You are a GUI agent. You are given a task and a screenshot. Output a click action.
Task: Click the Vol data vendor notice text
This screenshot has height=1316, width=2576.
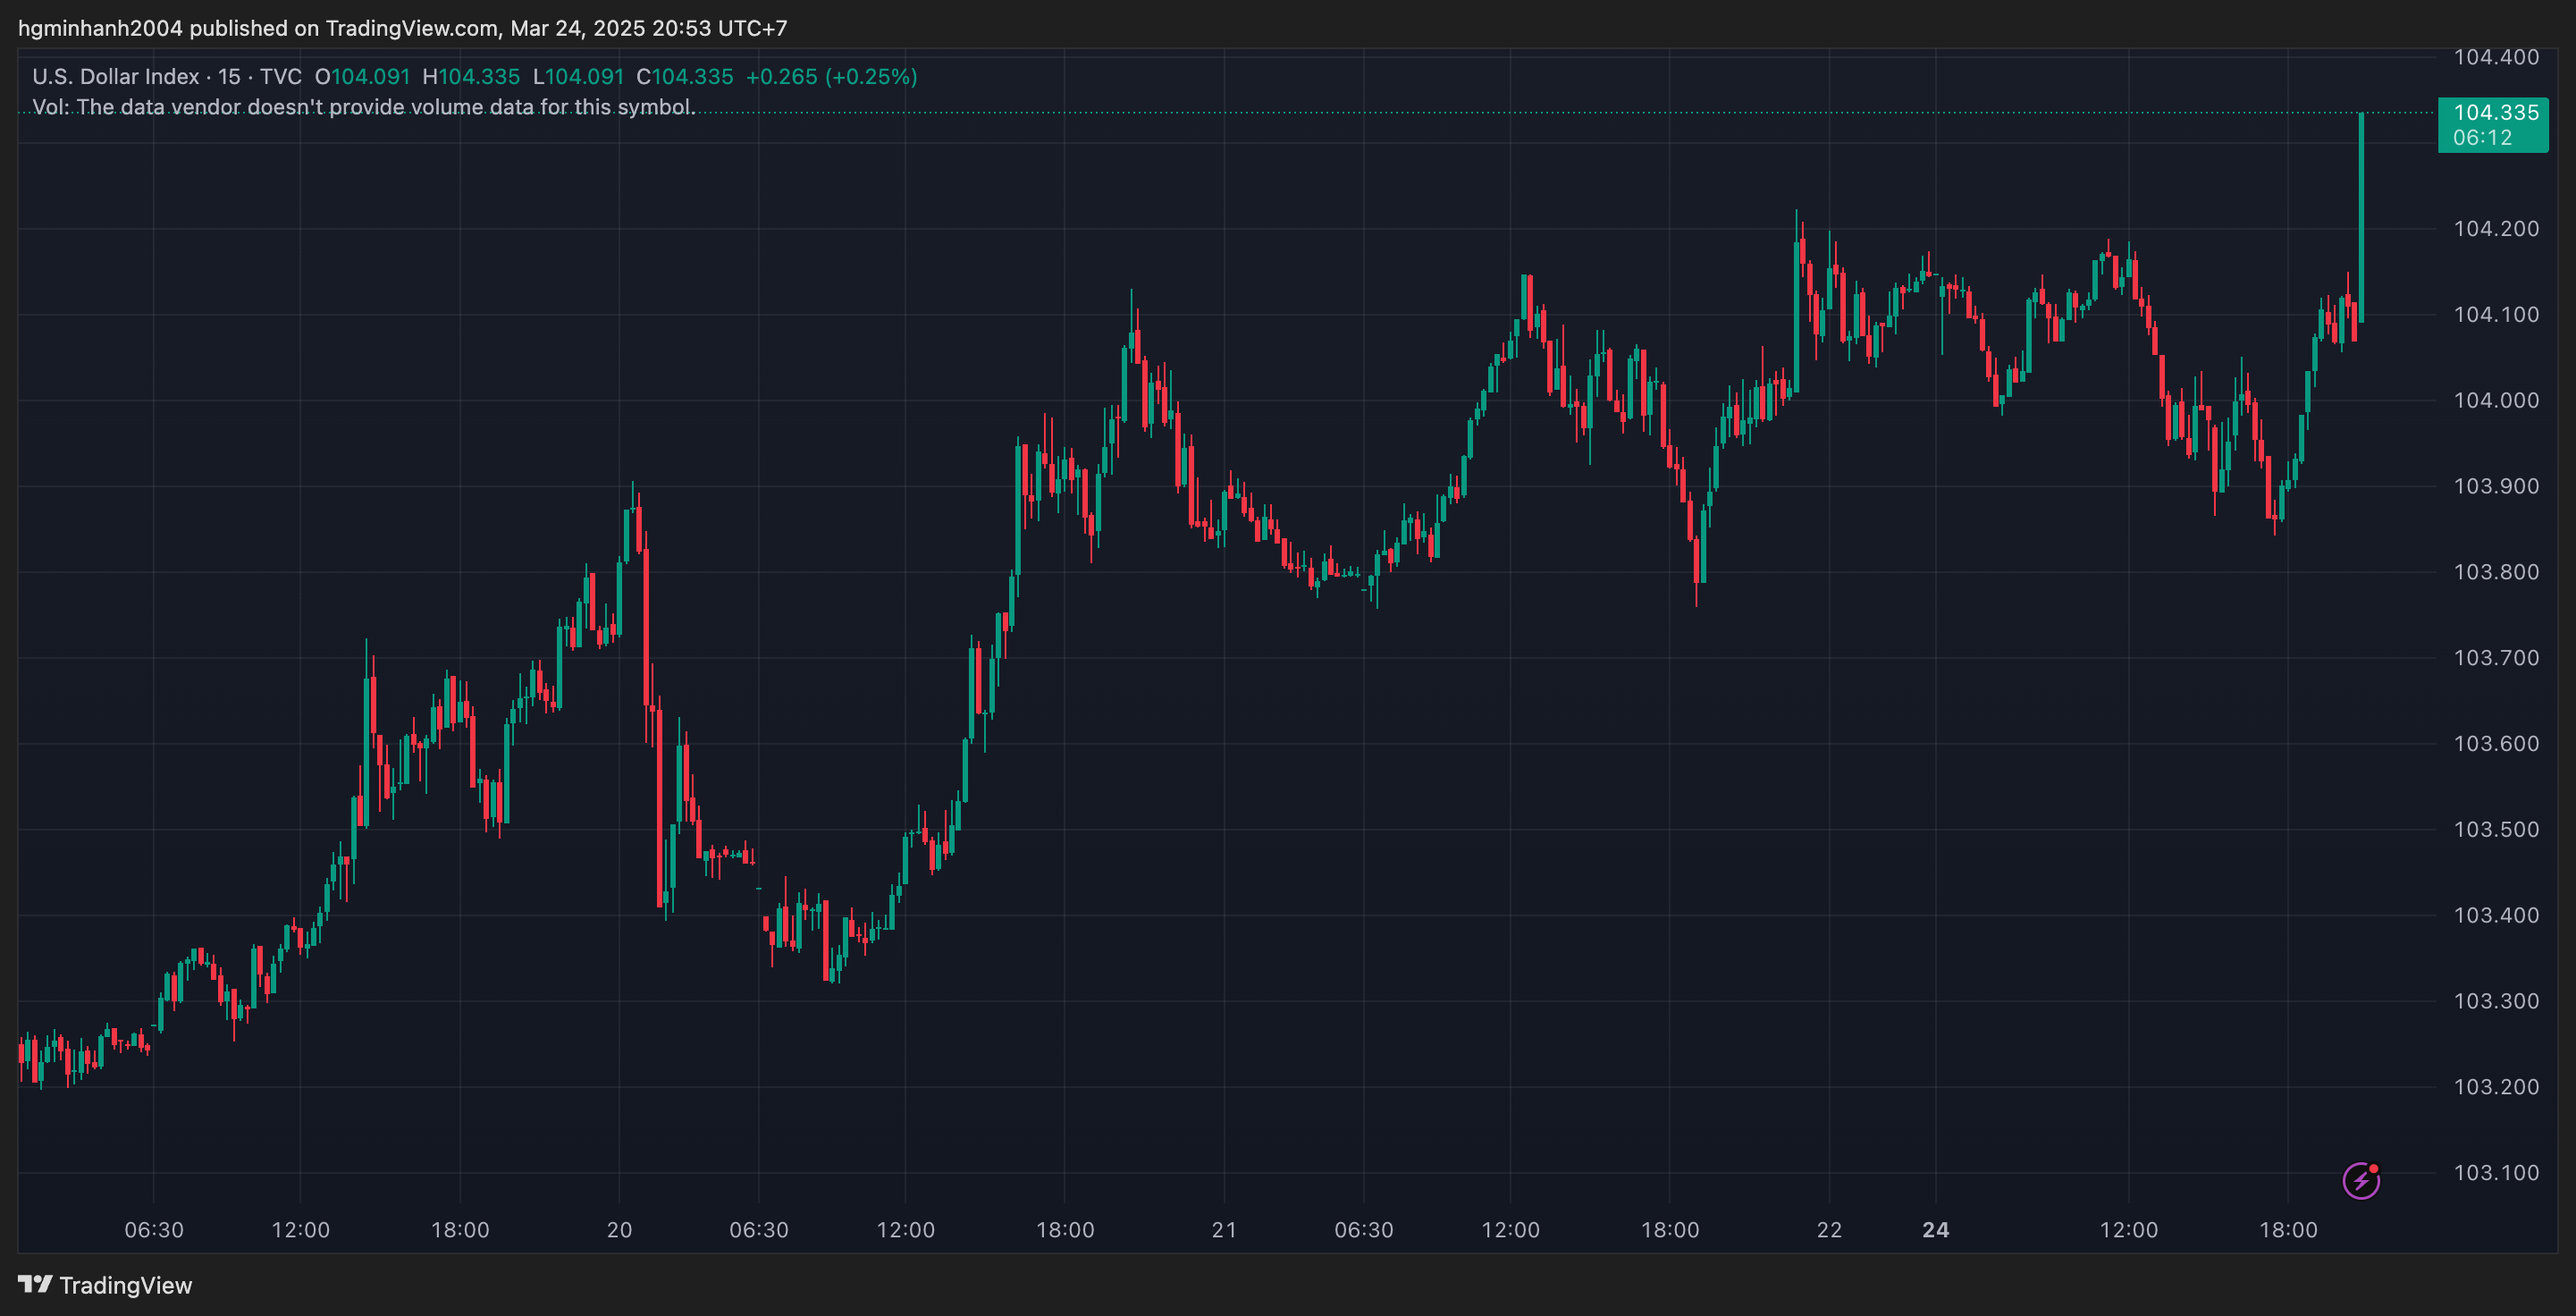364,107
